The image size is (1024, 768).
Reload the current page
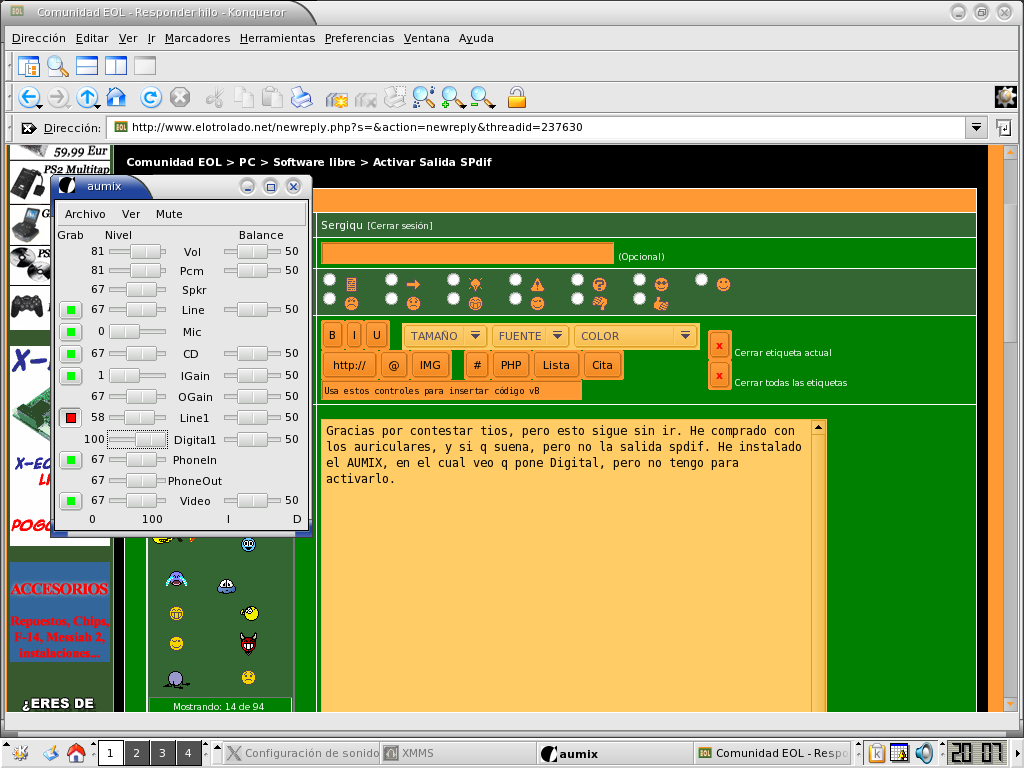150,97
